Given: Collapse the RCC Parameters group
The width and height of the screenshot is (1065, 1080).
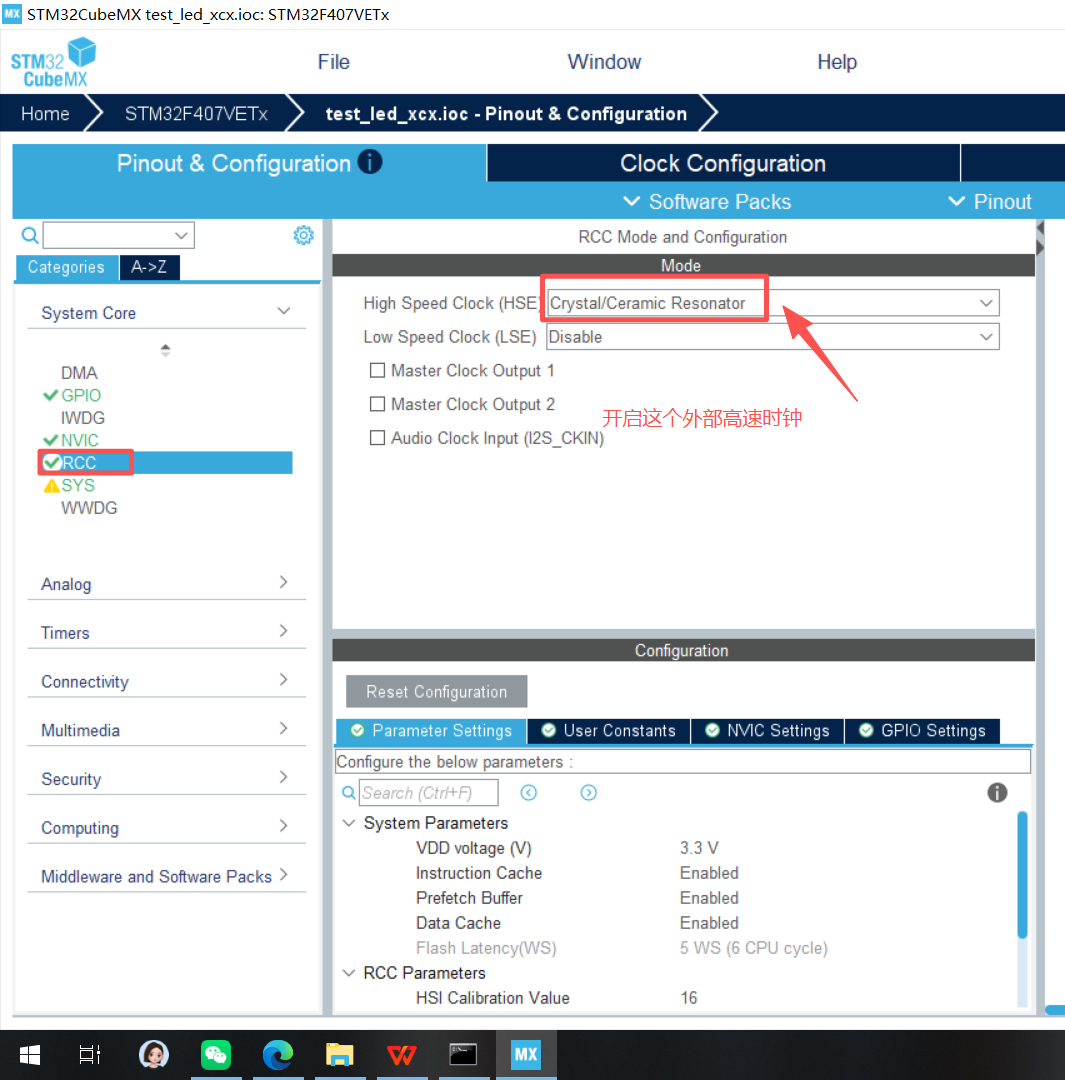Looking at the screenshot, I should [349, 973].
